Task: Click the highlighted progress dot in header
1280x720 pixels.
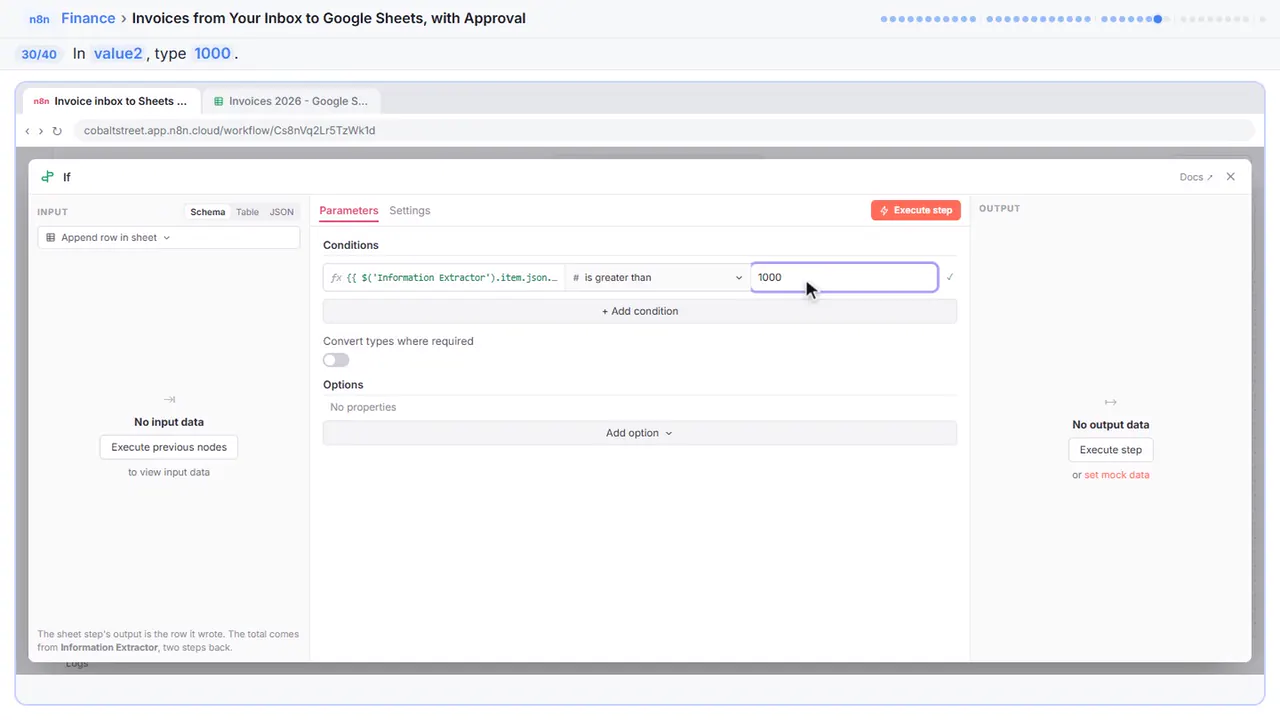Action: click(x=1158, y=19)
